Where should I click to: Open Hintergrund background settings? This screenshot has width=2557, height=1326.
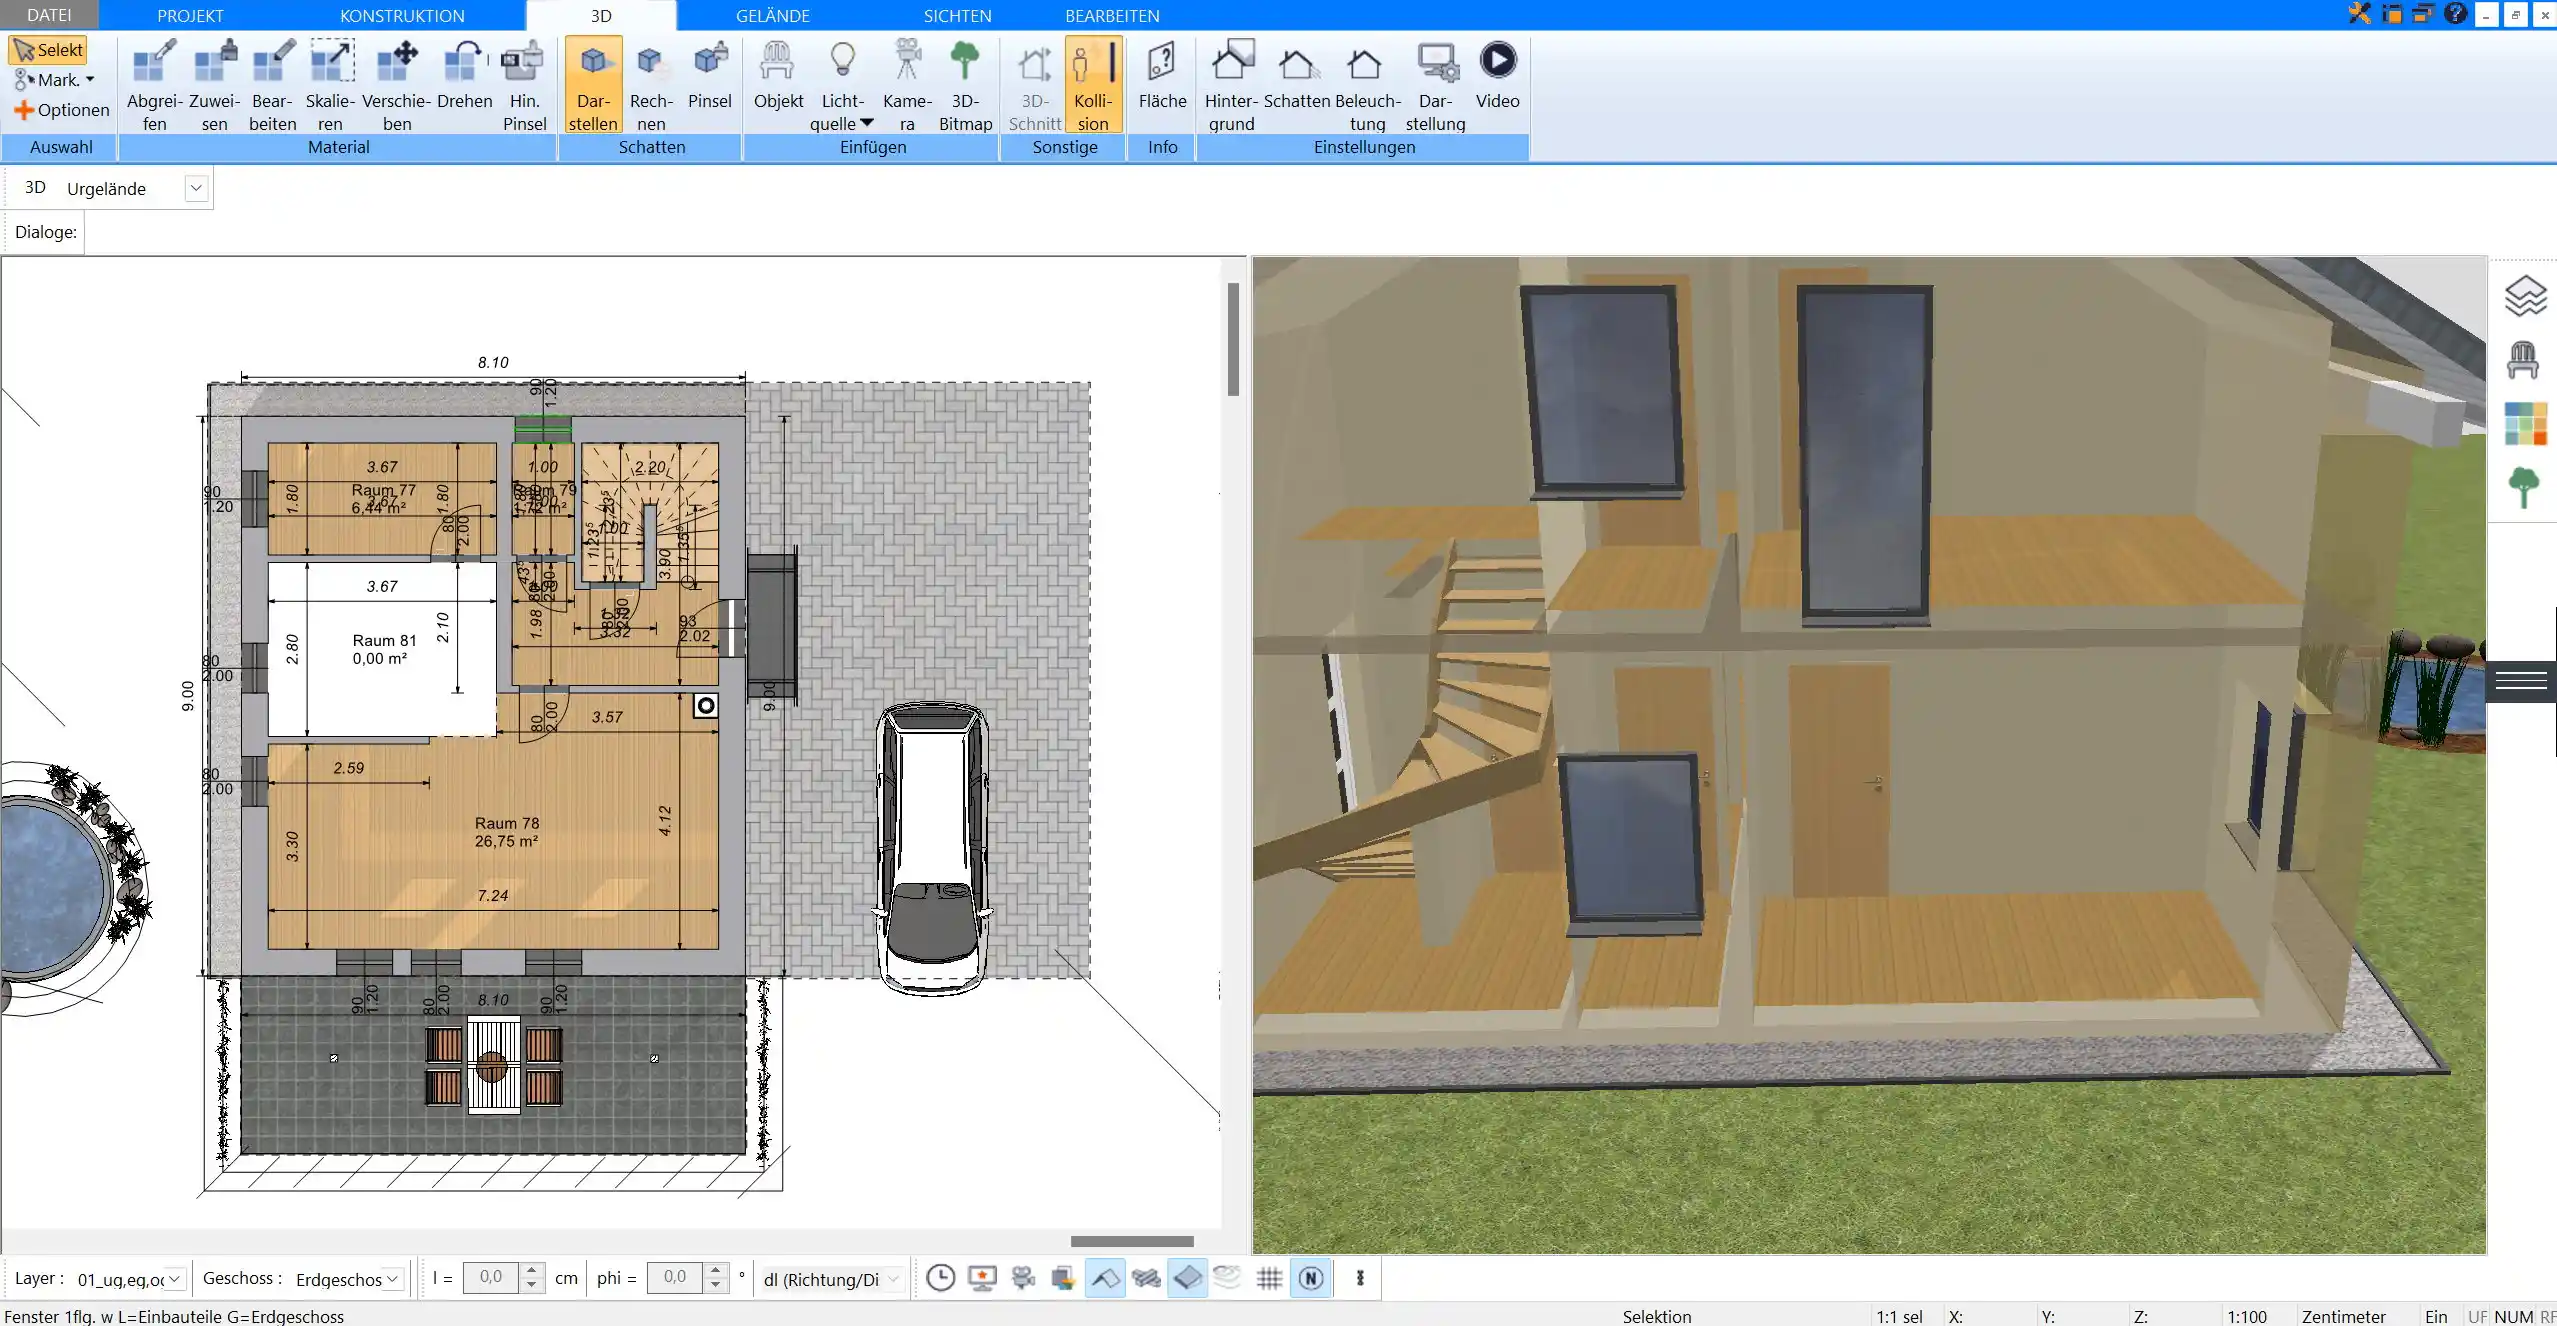[1231, 85]
